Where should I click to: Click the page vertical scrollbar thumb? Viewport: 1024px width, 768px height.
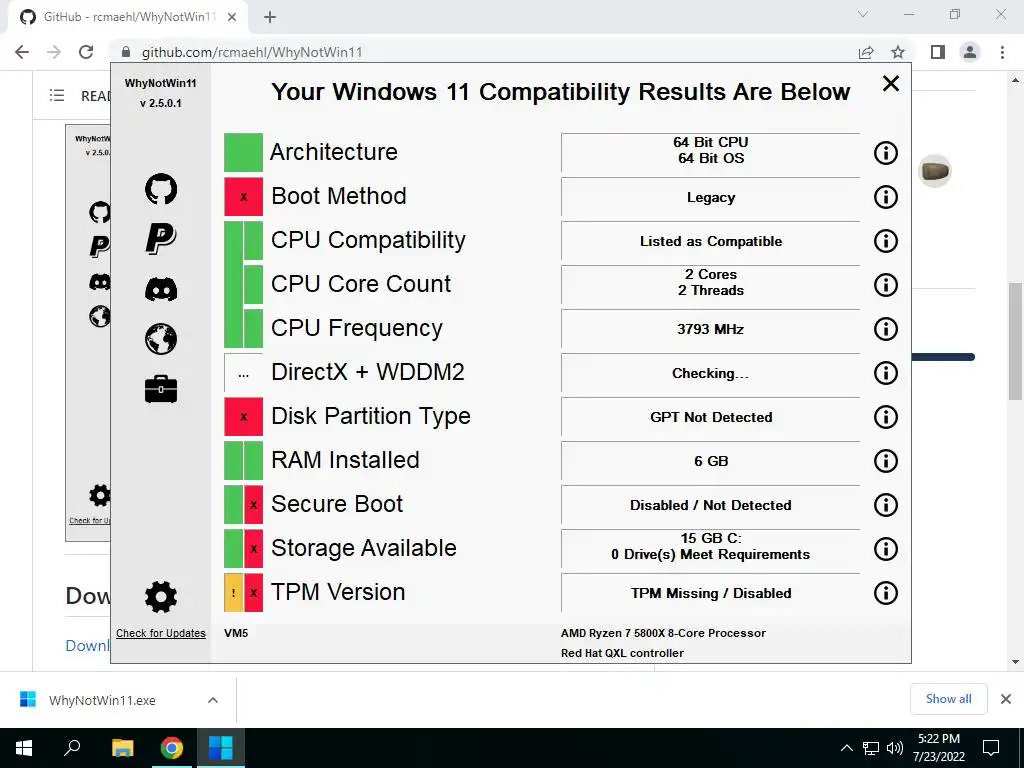1015,341
